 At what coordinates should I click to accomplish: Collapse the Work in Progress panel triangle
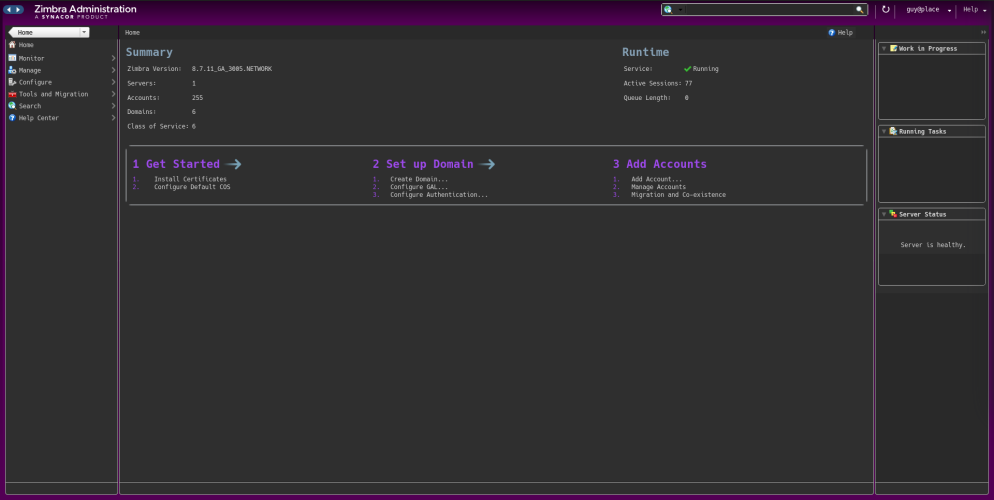pyautogui.click(x=884, y=49)
